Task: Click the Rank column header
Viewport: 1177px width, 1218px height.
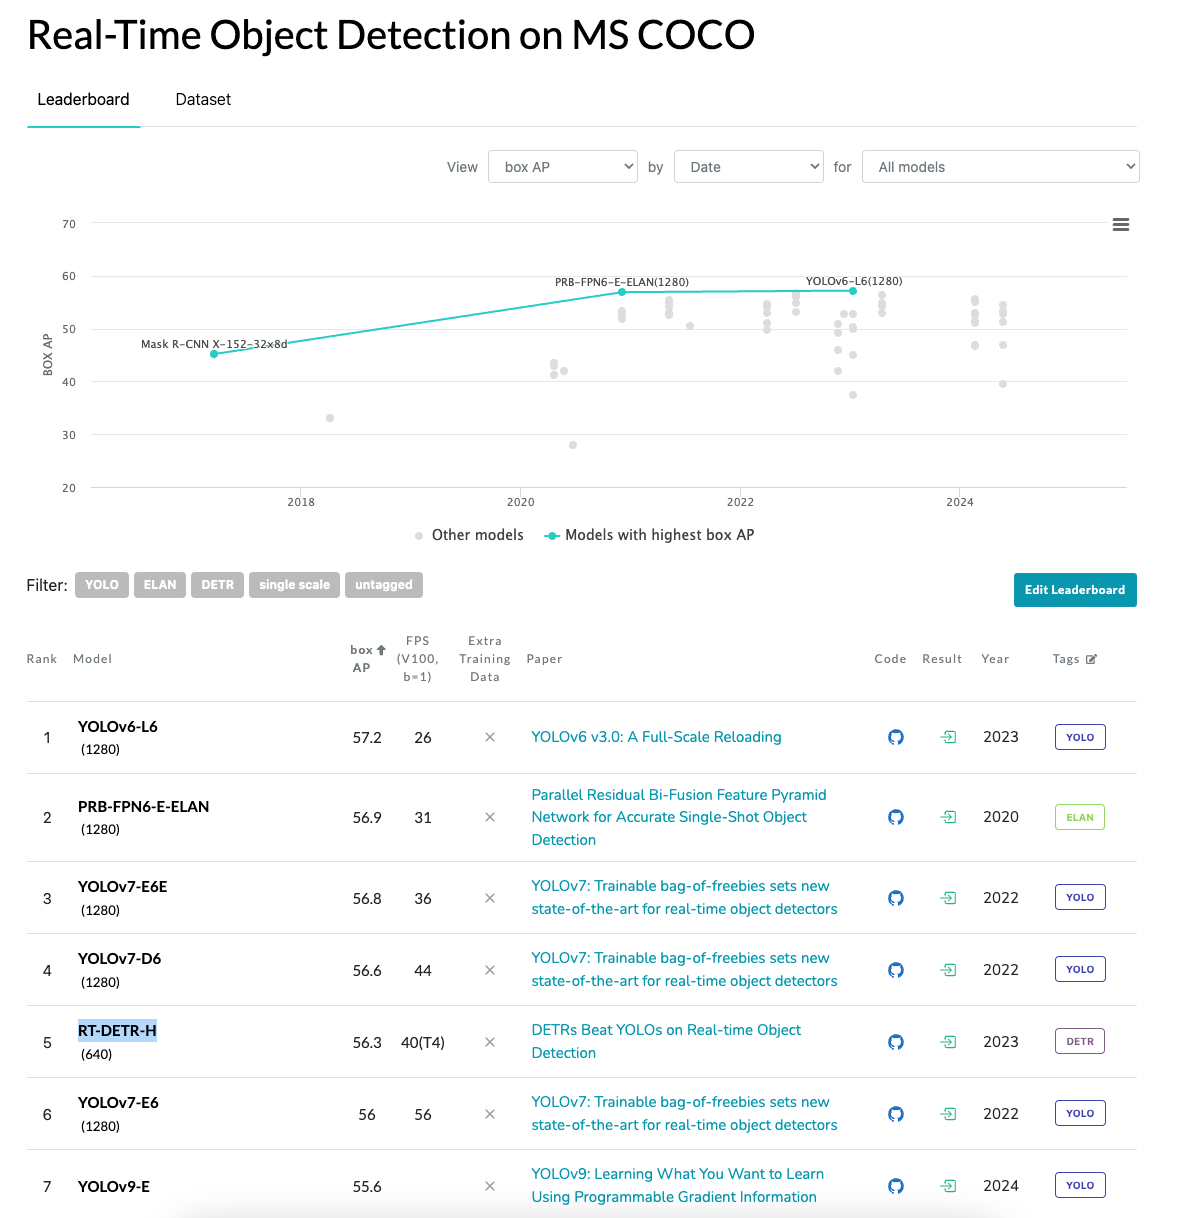Action: (42, 659)
